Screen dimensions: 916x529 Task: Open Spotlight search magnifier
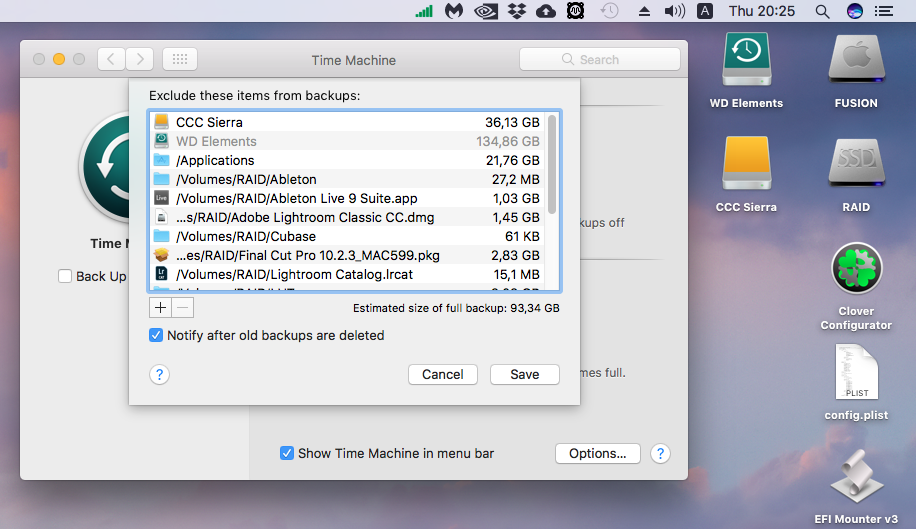point(822,11)
